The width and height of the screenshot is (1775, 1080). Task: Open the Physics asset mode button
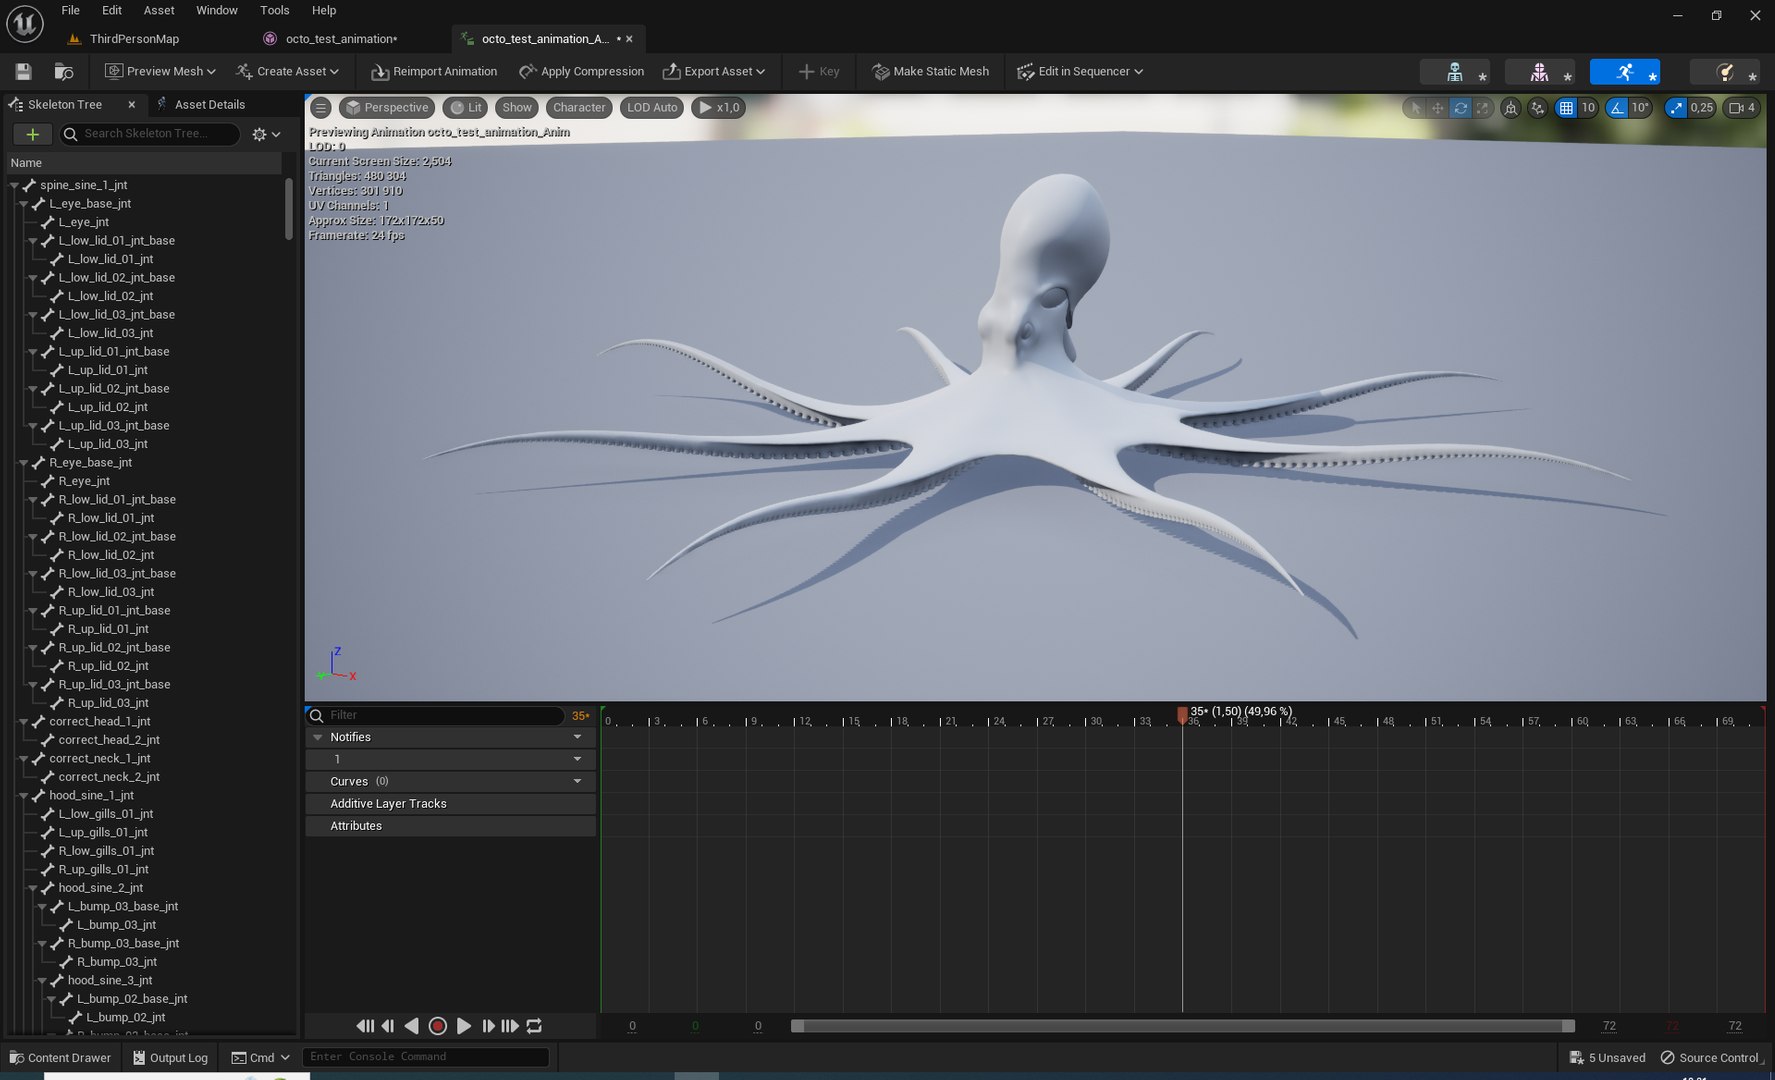1725,72
